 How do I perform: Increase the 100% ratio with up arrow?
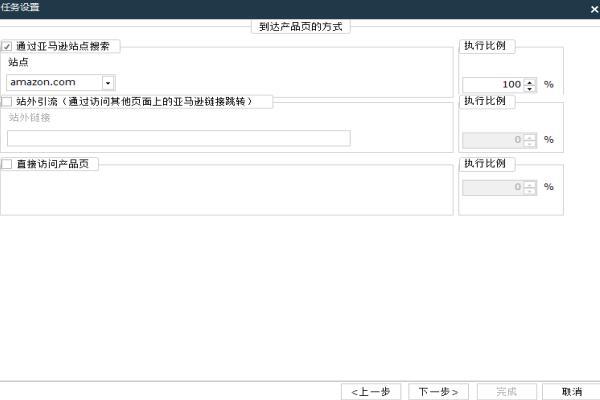pos(530,82)
